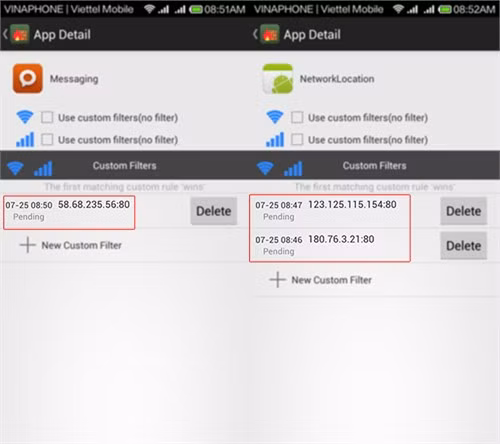Tap Wi-Fi icon in right Custom Filters bar
The image size is (500, 444).
(265, 168)
